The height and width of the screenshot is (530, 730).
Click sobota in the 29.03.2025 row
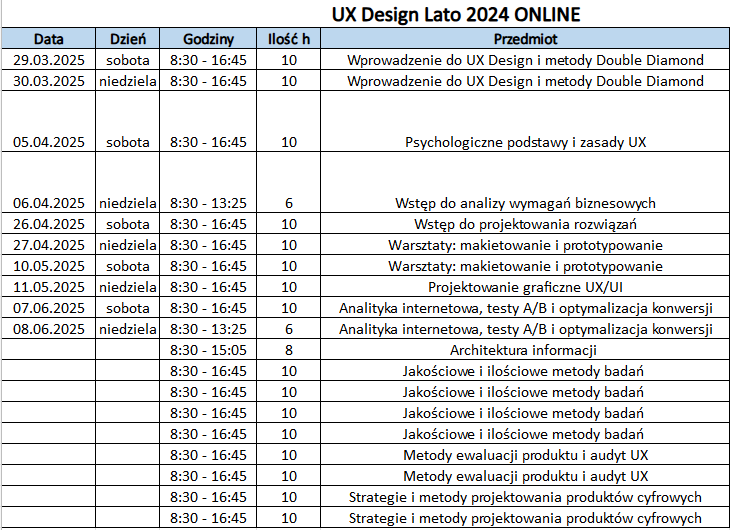[128, 60]
